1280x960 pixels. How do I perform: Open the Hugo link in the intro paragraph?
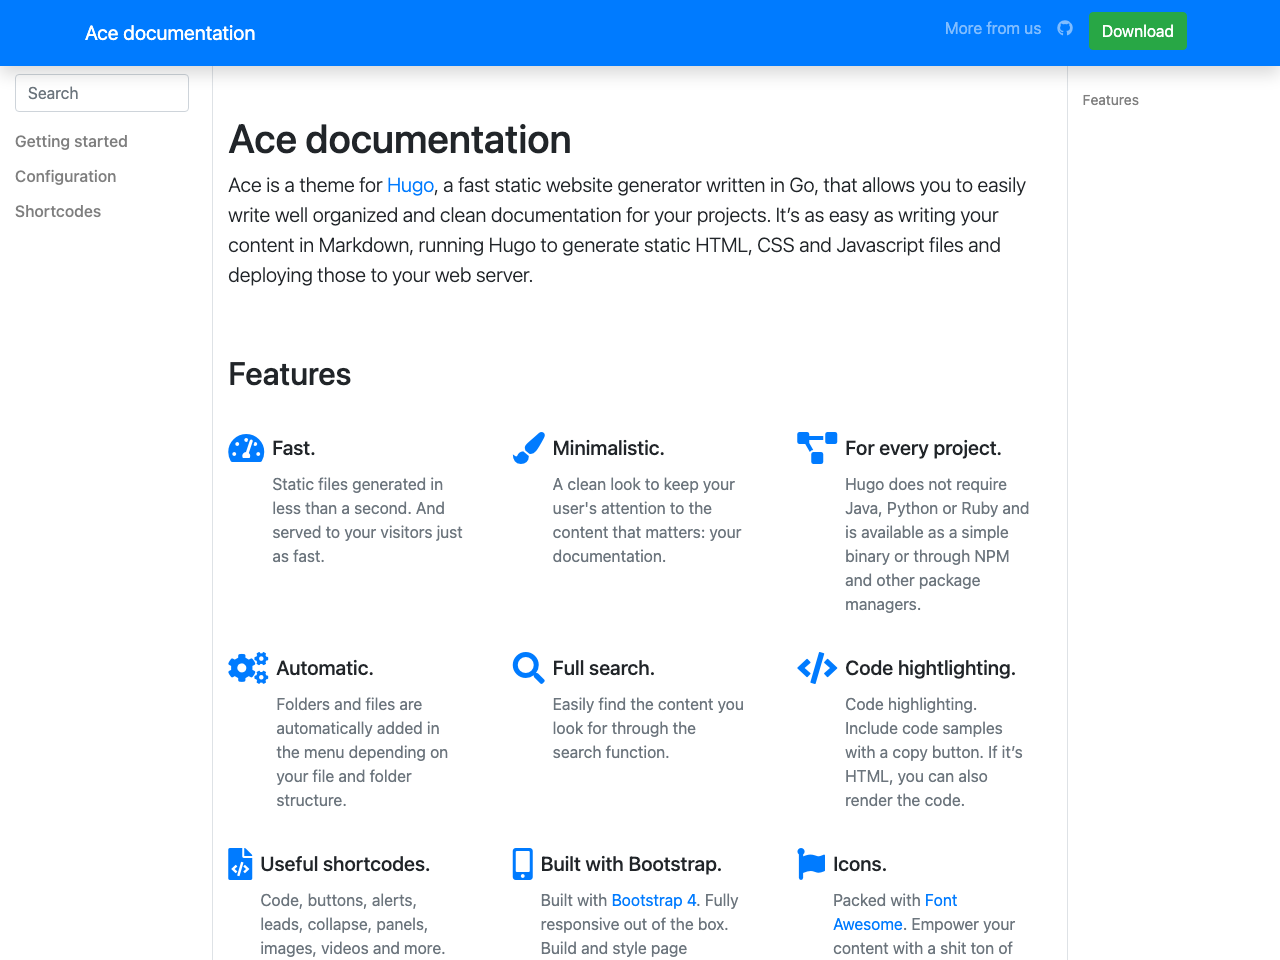tap(410, 186)
